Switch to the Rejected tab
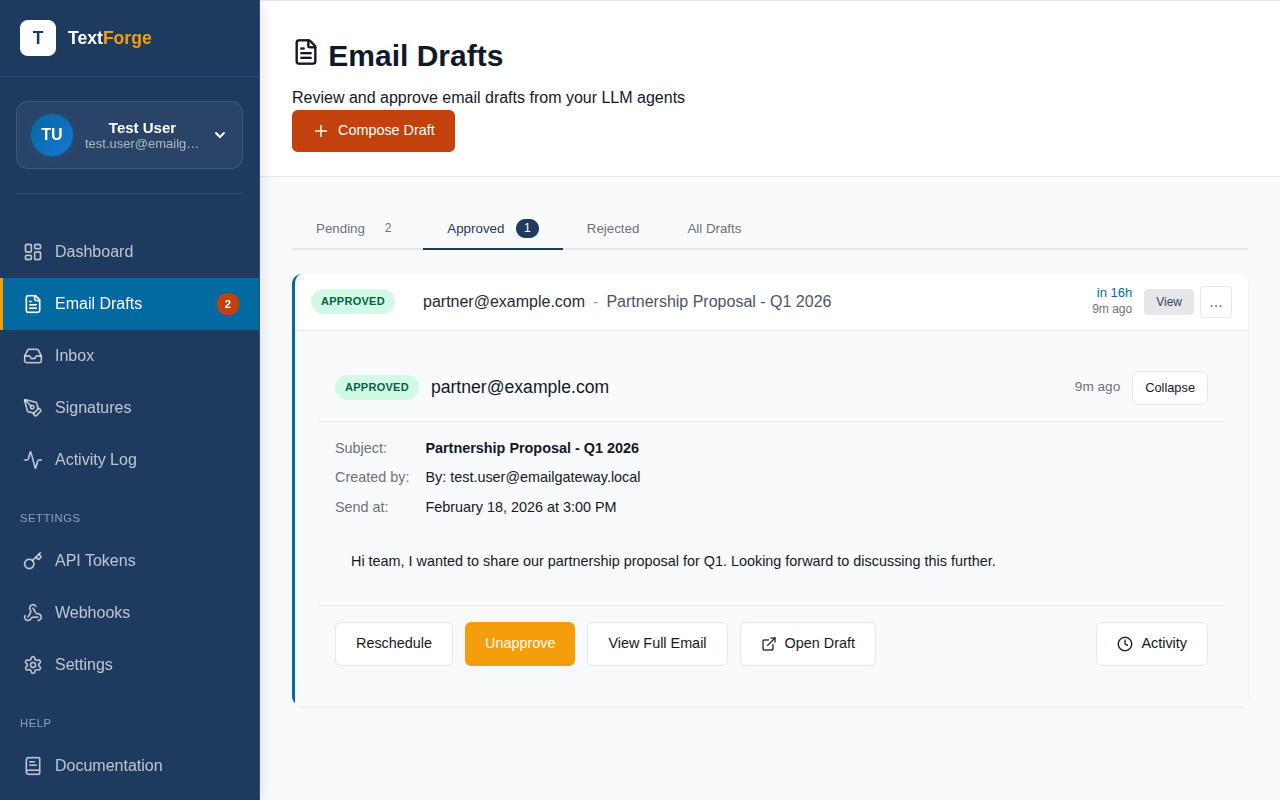The height and width of the screenshot is (800, 1280). [613, 229]
